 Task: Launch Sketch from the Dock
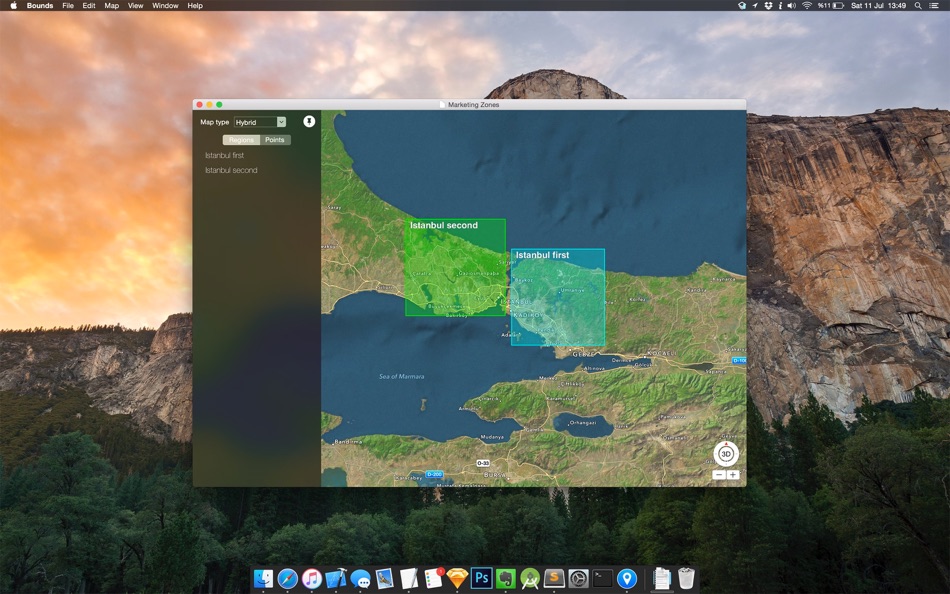[x=457, y=578]
